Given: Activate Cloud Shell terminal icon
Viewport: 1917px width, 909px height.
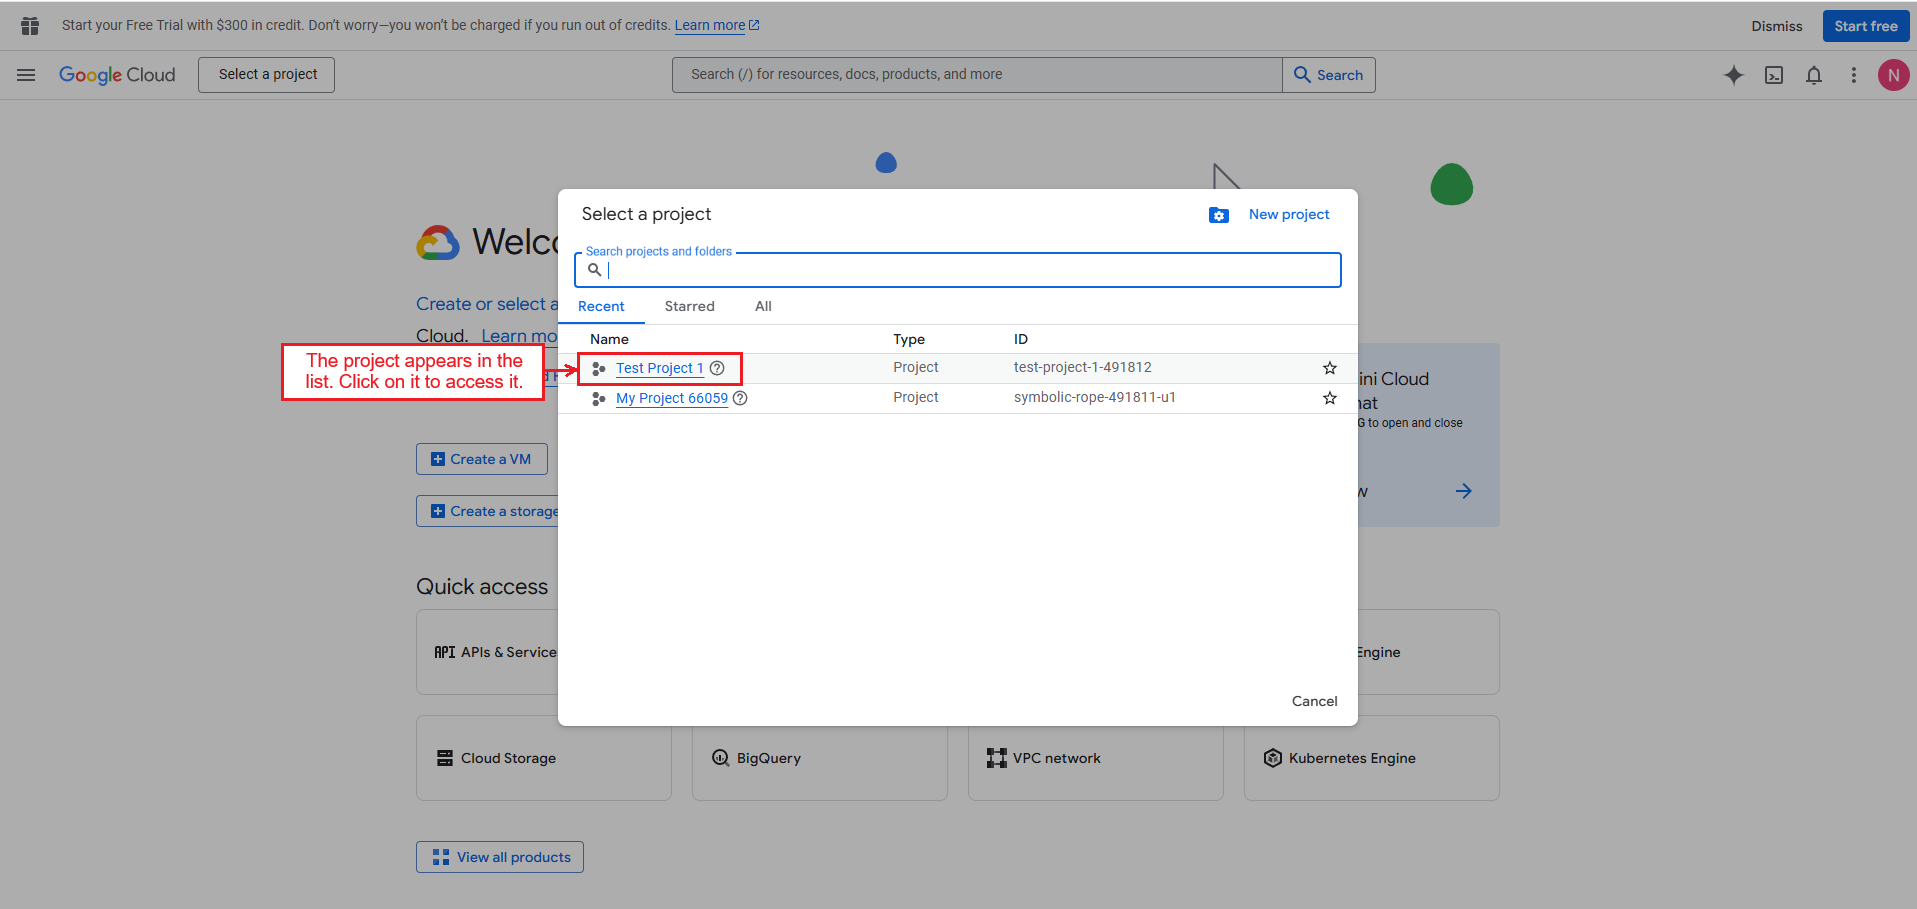Looking at the screenshot, I should (1773, 75).
